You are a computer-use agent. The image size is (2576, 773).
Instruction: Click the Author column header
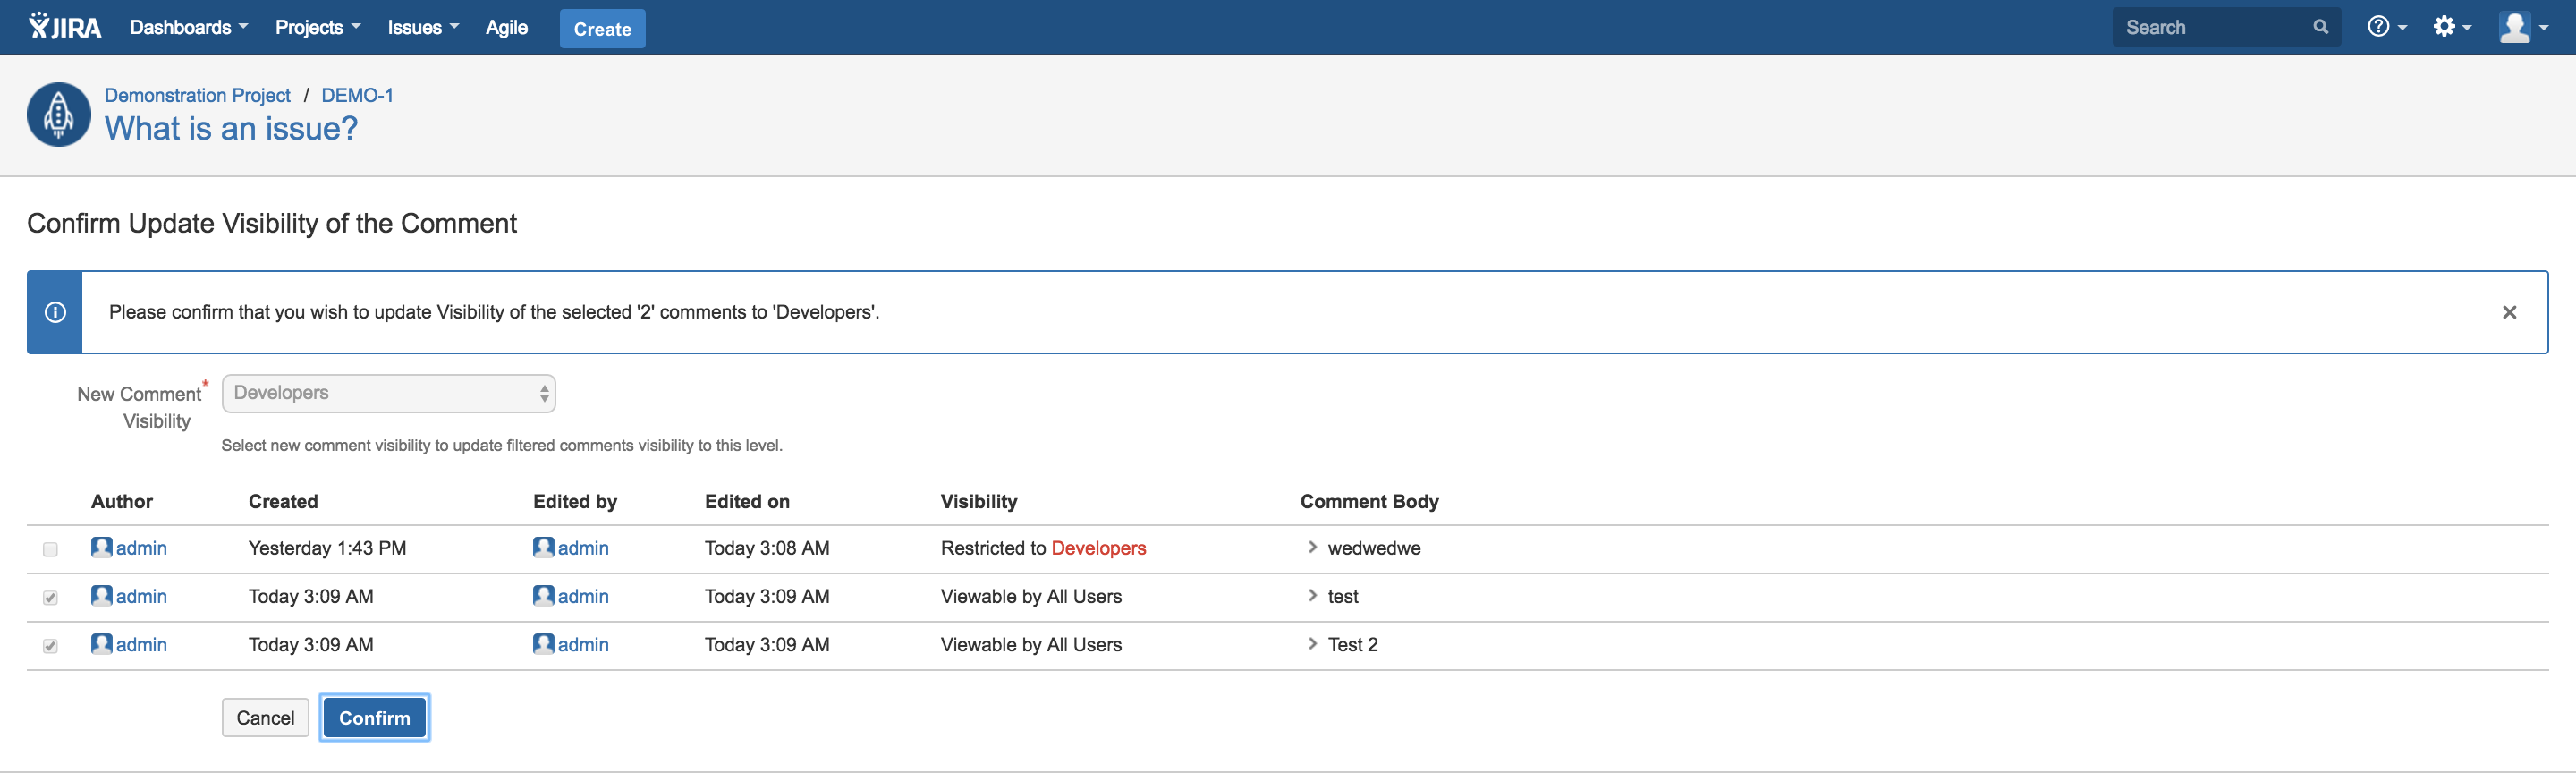point(122,501)
